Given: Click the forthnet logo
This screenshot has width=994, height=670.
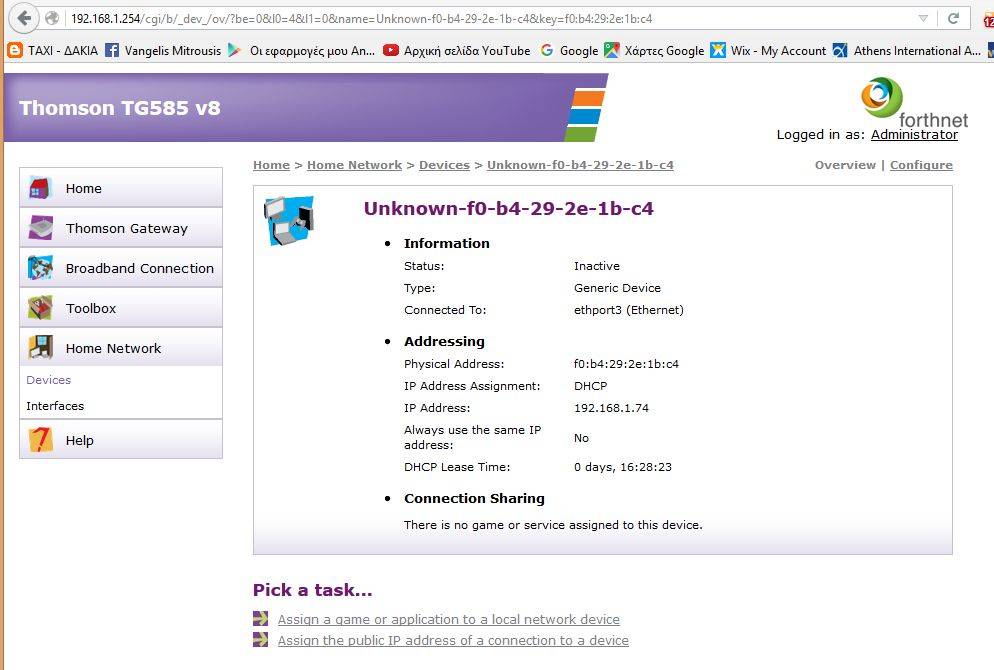Looking at the screenshot, I should (913, 103).
